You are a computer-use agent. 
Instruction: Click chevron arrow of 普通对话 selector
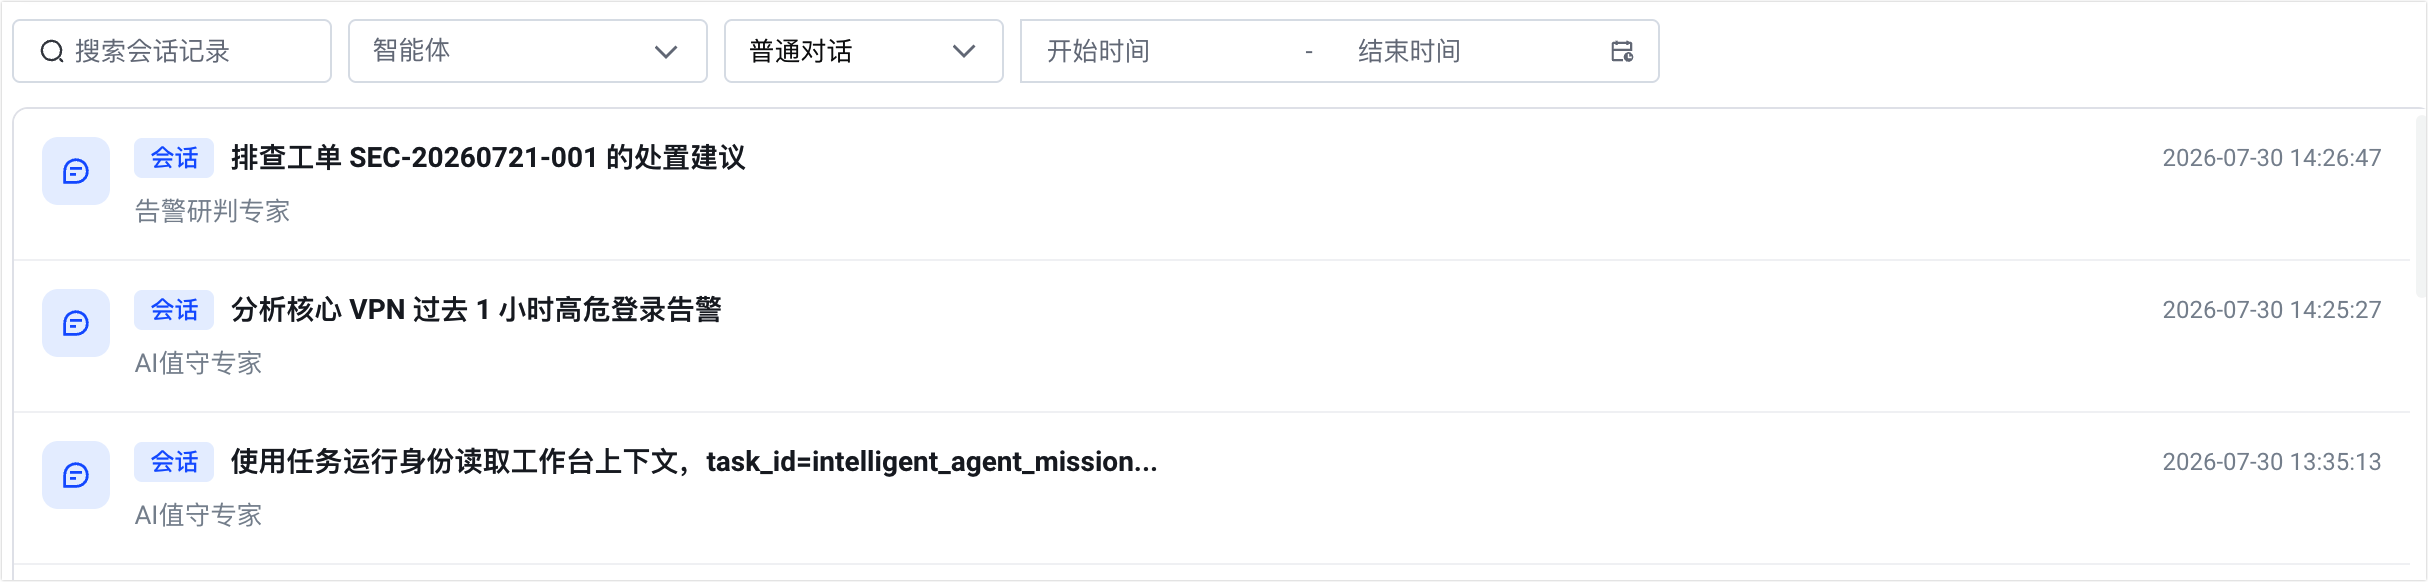click(x=964, y=51)
